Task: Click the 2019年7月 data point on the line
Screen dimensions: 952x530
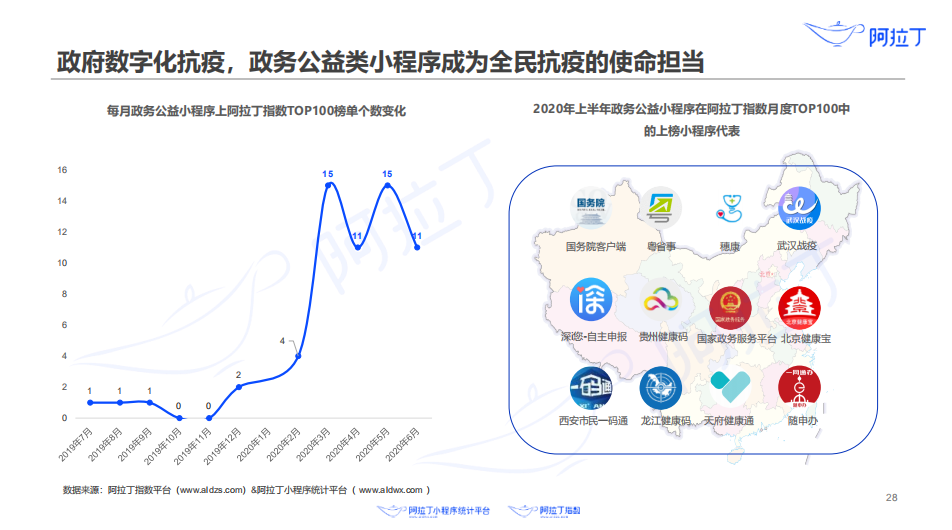Action: pos(90,403)
